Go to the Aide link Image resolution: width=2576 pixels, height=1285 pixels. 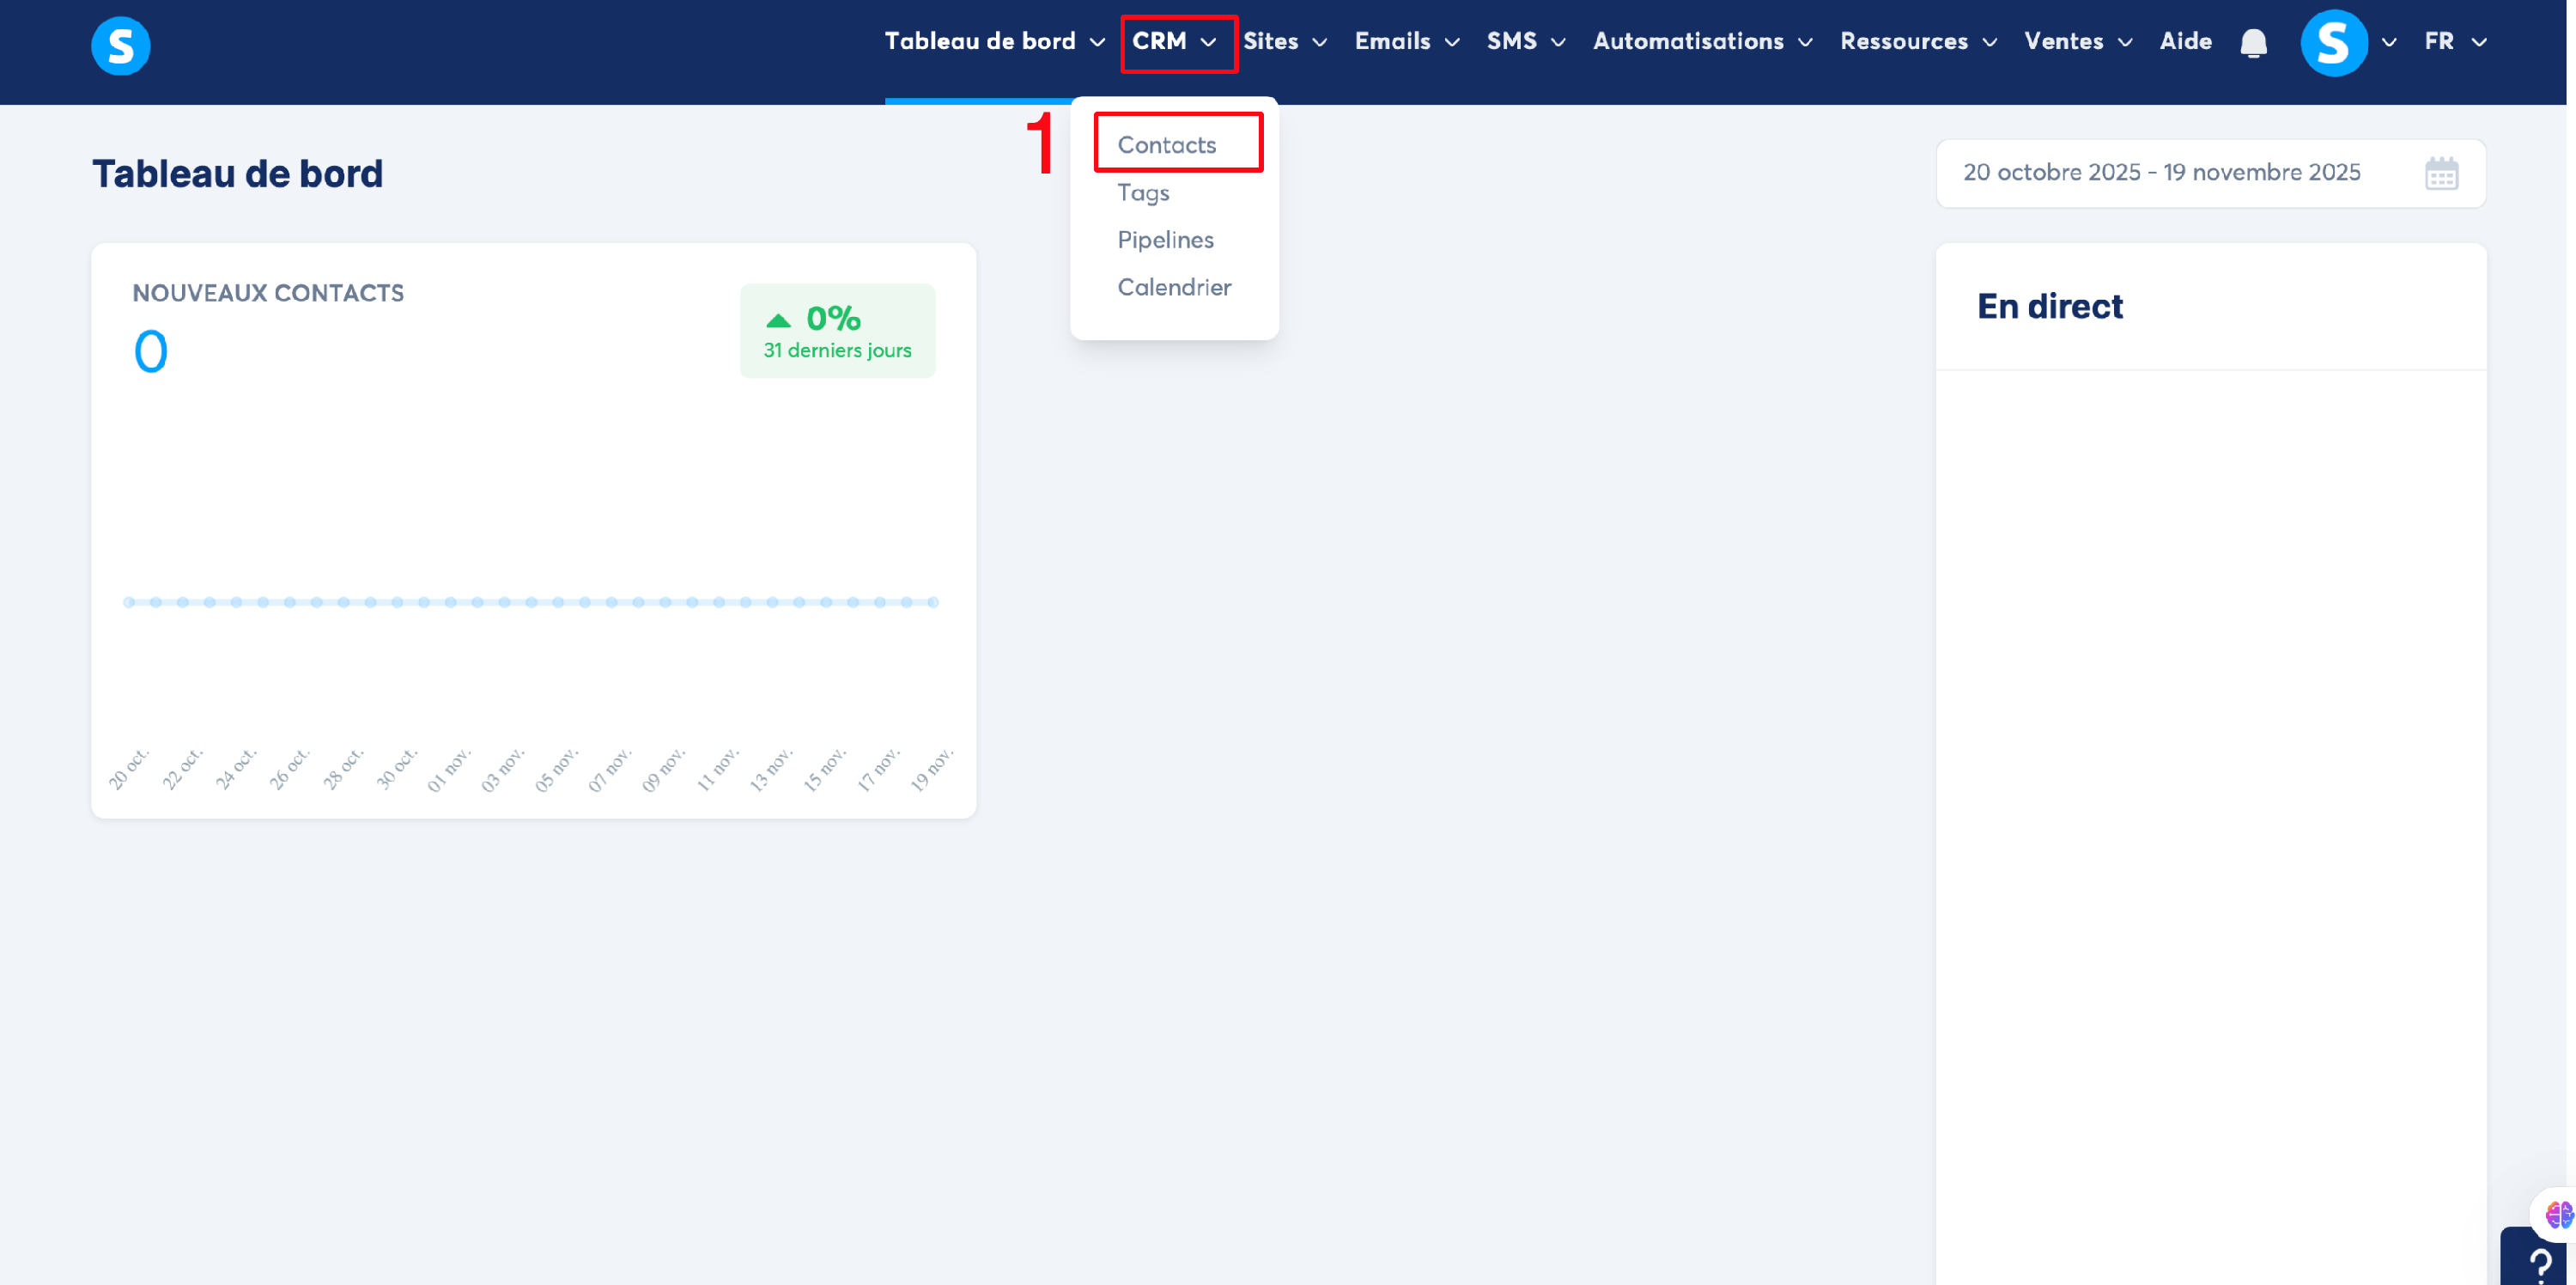coord(2185,42)
